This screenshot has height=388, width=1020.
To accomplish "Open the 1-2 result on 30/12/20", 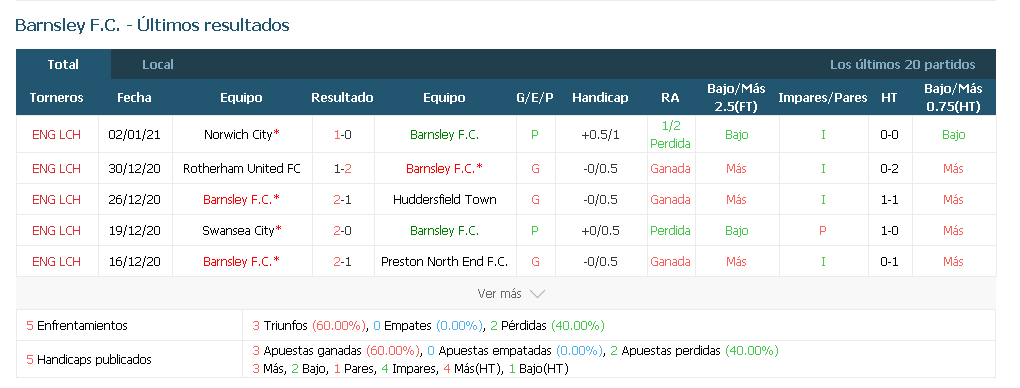I will [342, 169].
